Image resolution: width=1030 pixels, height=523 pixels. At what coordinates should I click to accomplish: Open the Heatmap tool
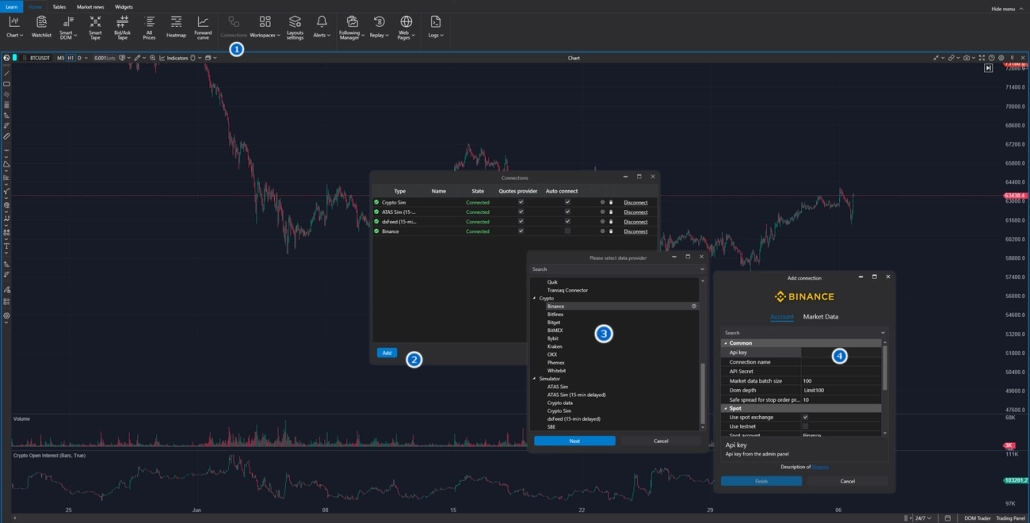(176, 27)
